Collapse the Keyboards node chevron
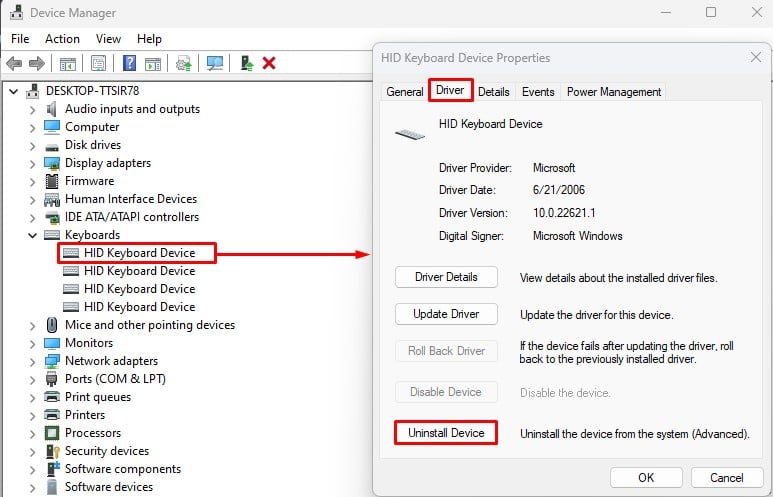Screen dimensions: 773x497 33,235
